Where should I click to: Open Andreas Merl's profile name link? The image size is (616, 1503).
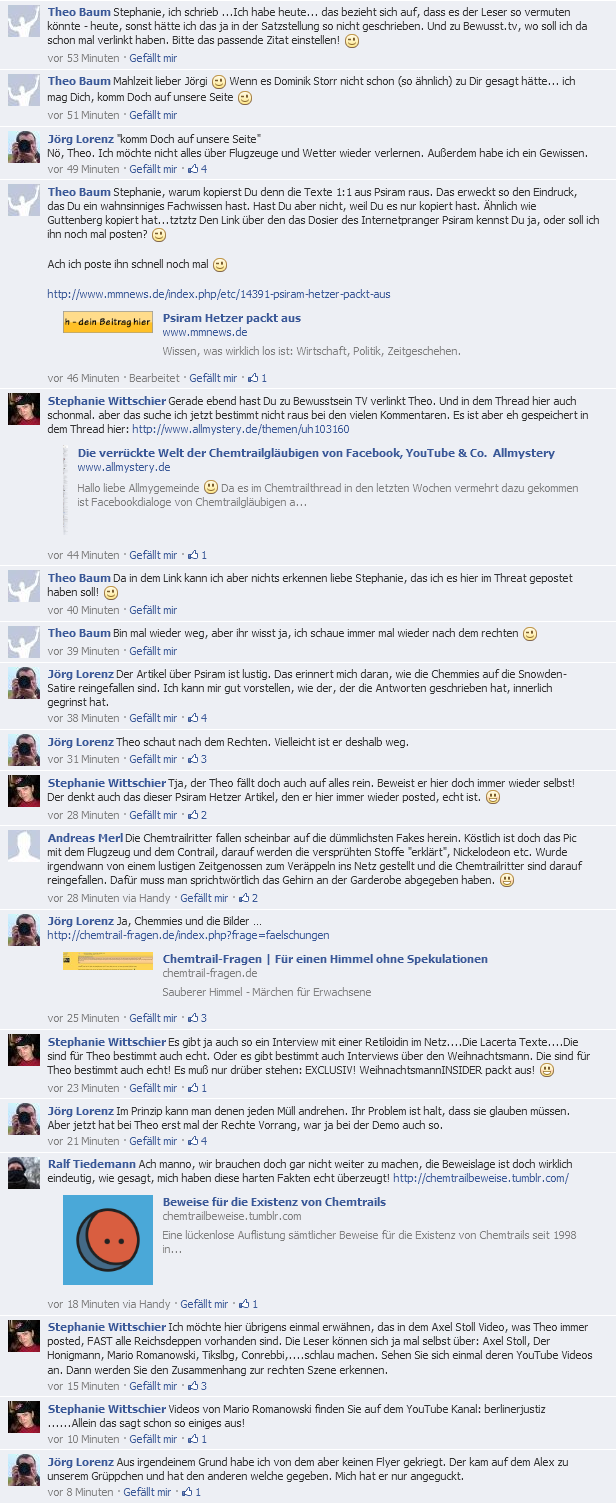click(85, 837)
